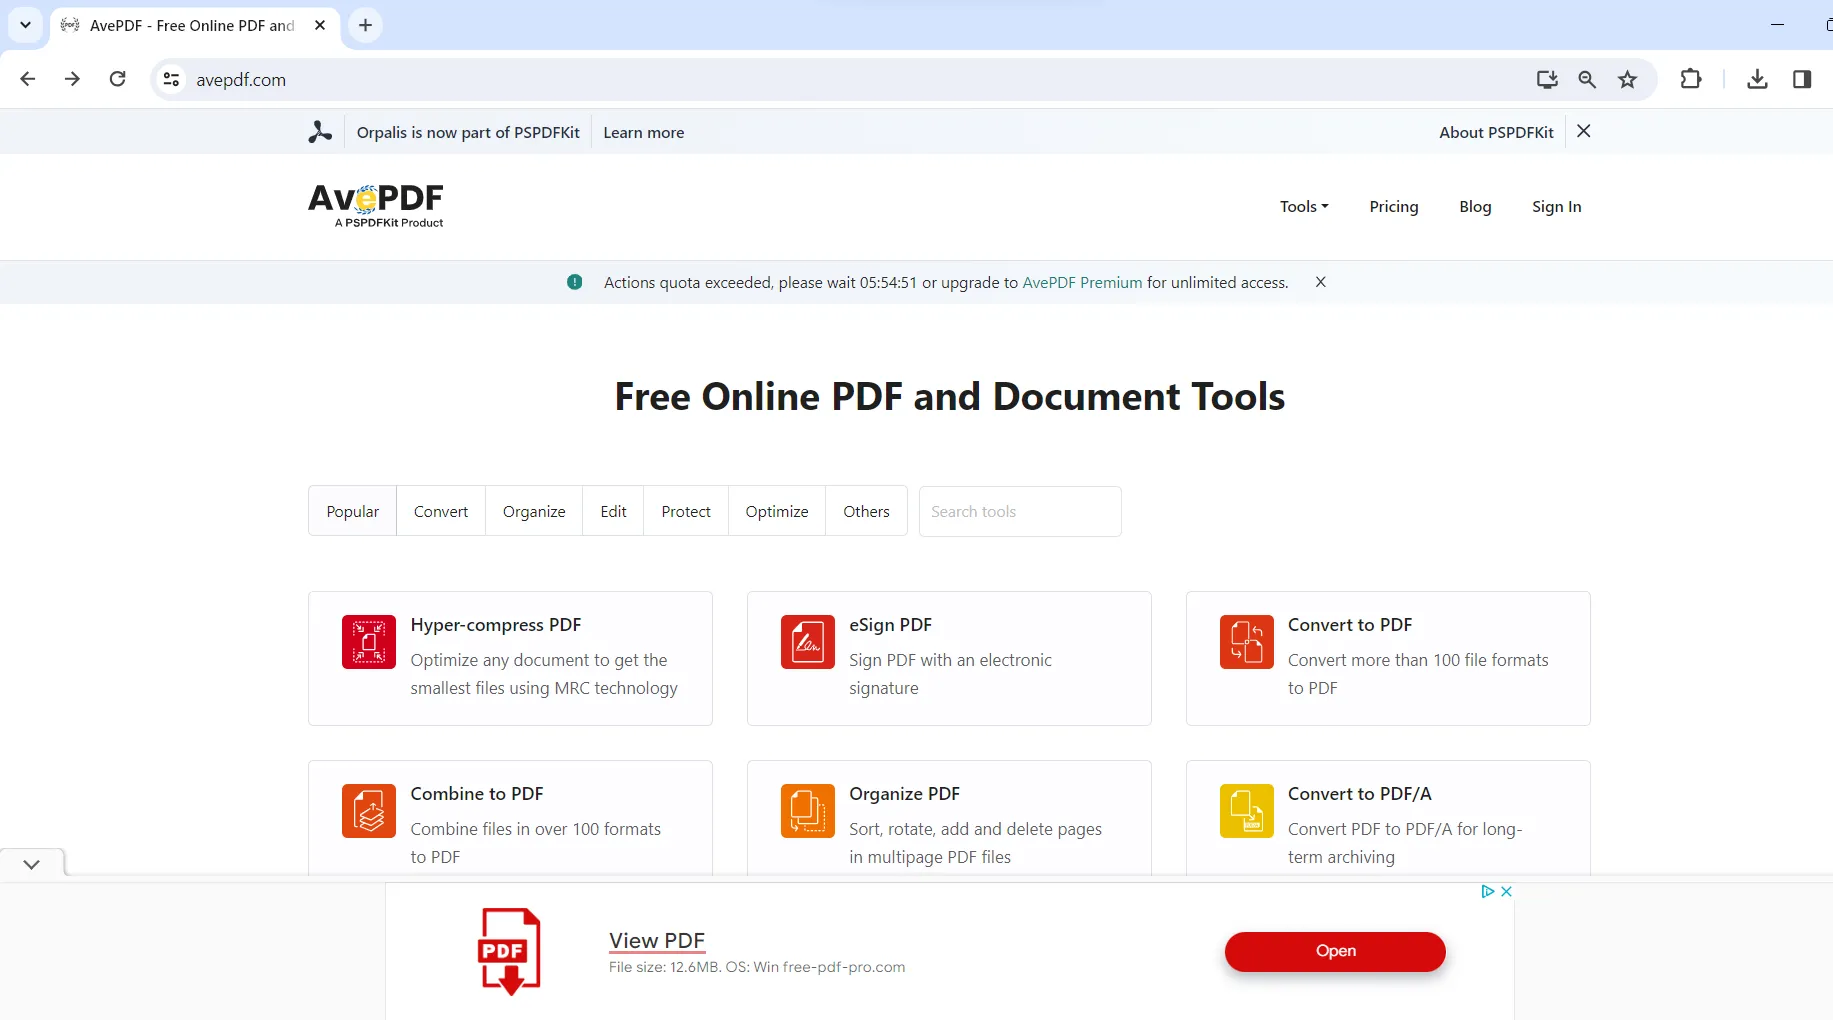Follow the AvePDF Premium upgrade link

pyautogui.click(x=1082, y=283)
